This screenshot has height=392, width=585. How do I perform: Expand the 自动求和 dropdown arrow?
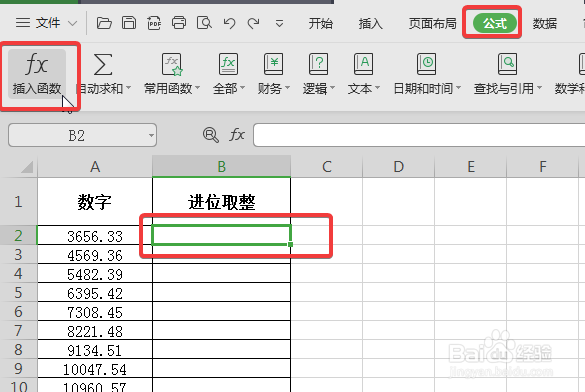pyautogui.click(x=128, y=88)
